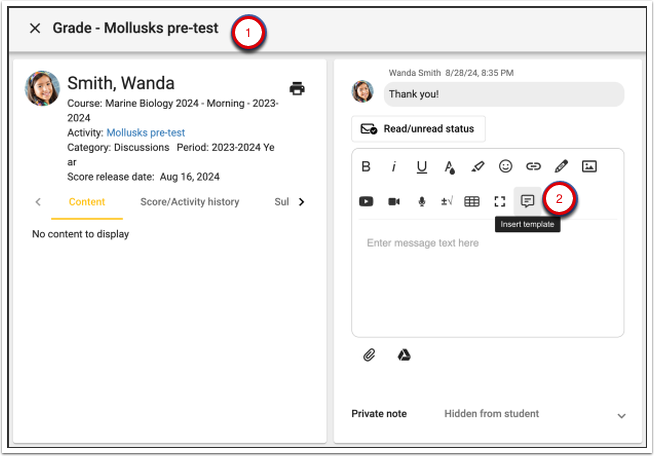
Task: Insert a math equation
Action: pyautogui.click(x=446, y=201)
